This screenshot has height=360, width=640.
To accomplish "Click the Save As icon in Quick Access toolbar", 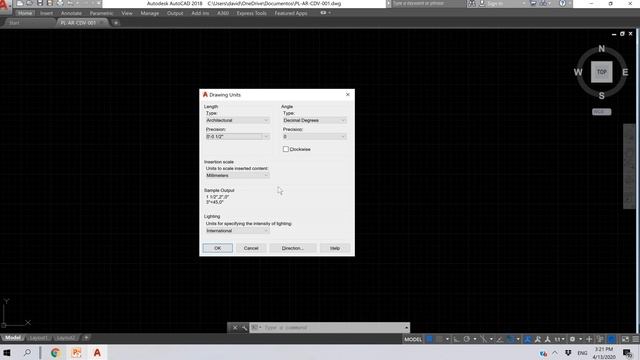I will [x=50, y=3].
